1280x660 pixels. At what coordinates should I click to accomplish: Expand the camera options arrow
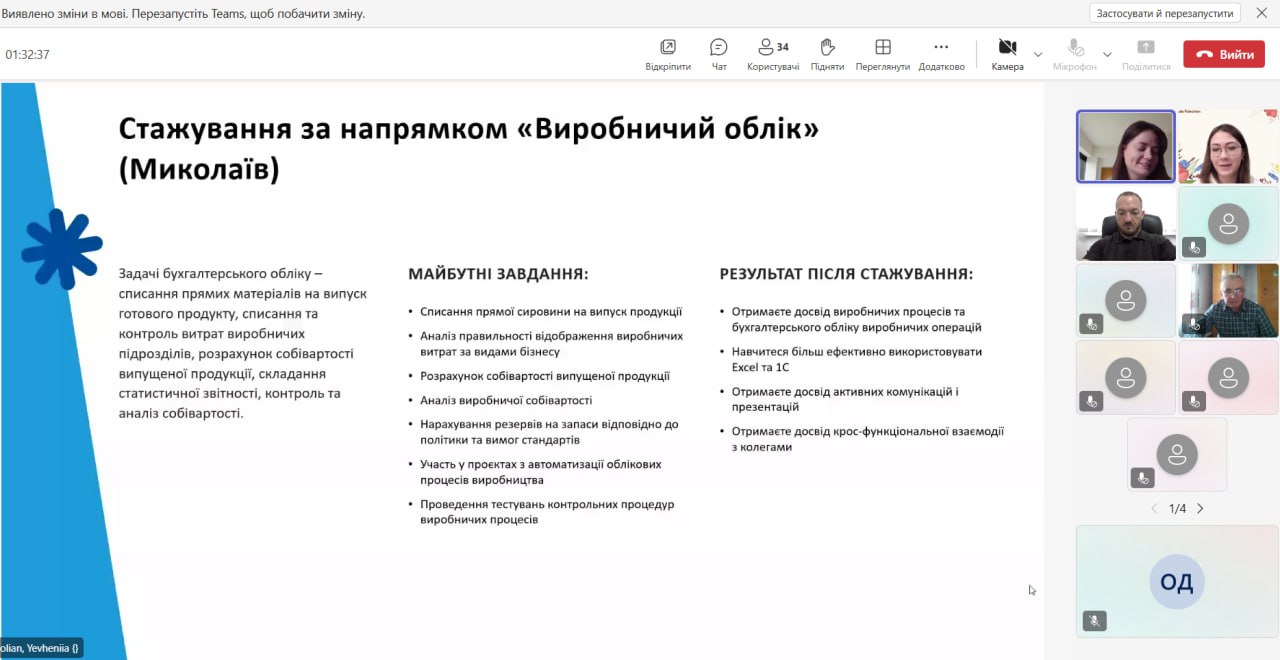[x=1038, y=54]
